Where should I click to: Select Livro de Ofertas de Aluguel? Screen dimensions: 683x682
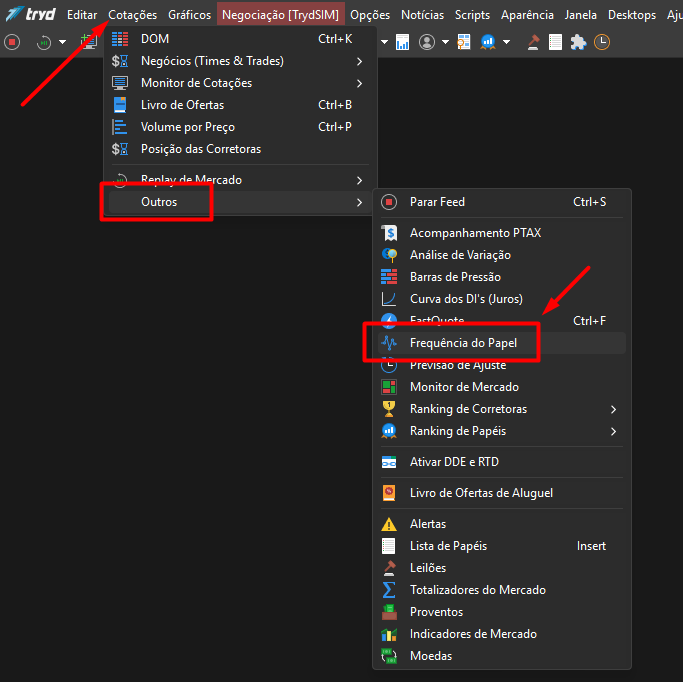pos(501,493)
